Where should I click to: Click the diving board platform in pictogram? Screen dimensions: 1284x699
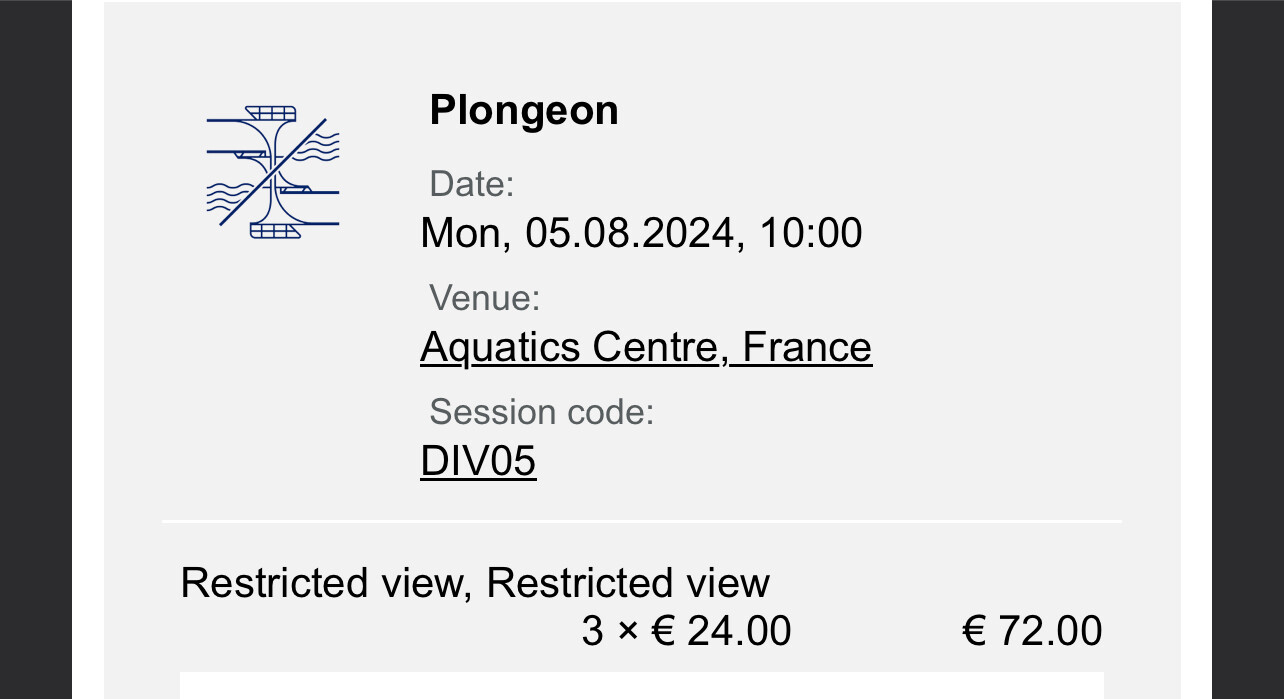coord(270,111)
